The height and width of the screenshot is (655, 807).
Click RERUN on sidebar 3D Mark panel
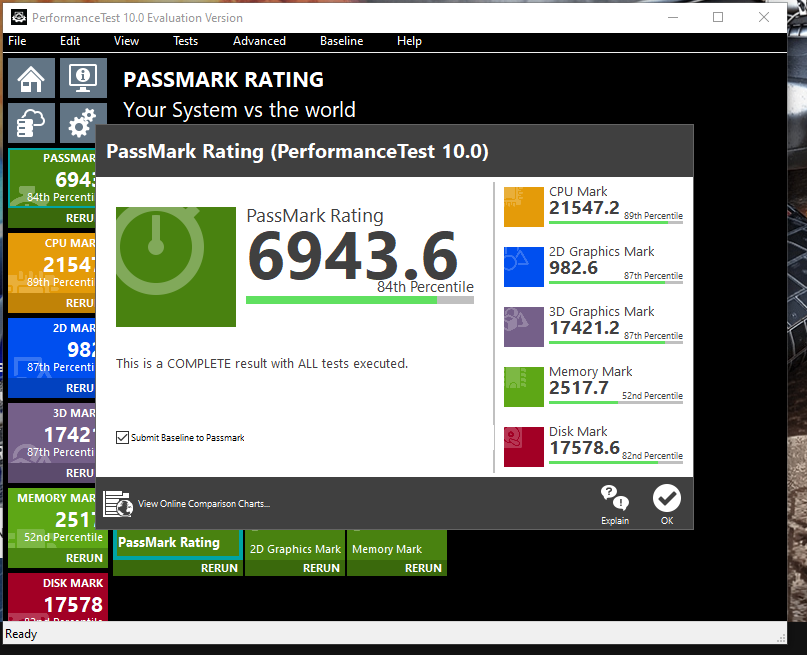tap(80, 473)
